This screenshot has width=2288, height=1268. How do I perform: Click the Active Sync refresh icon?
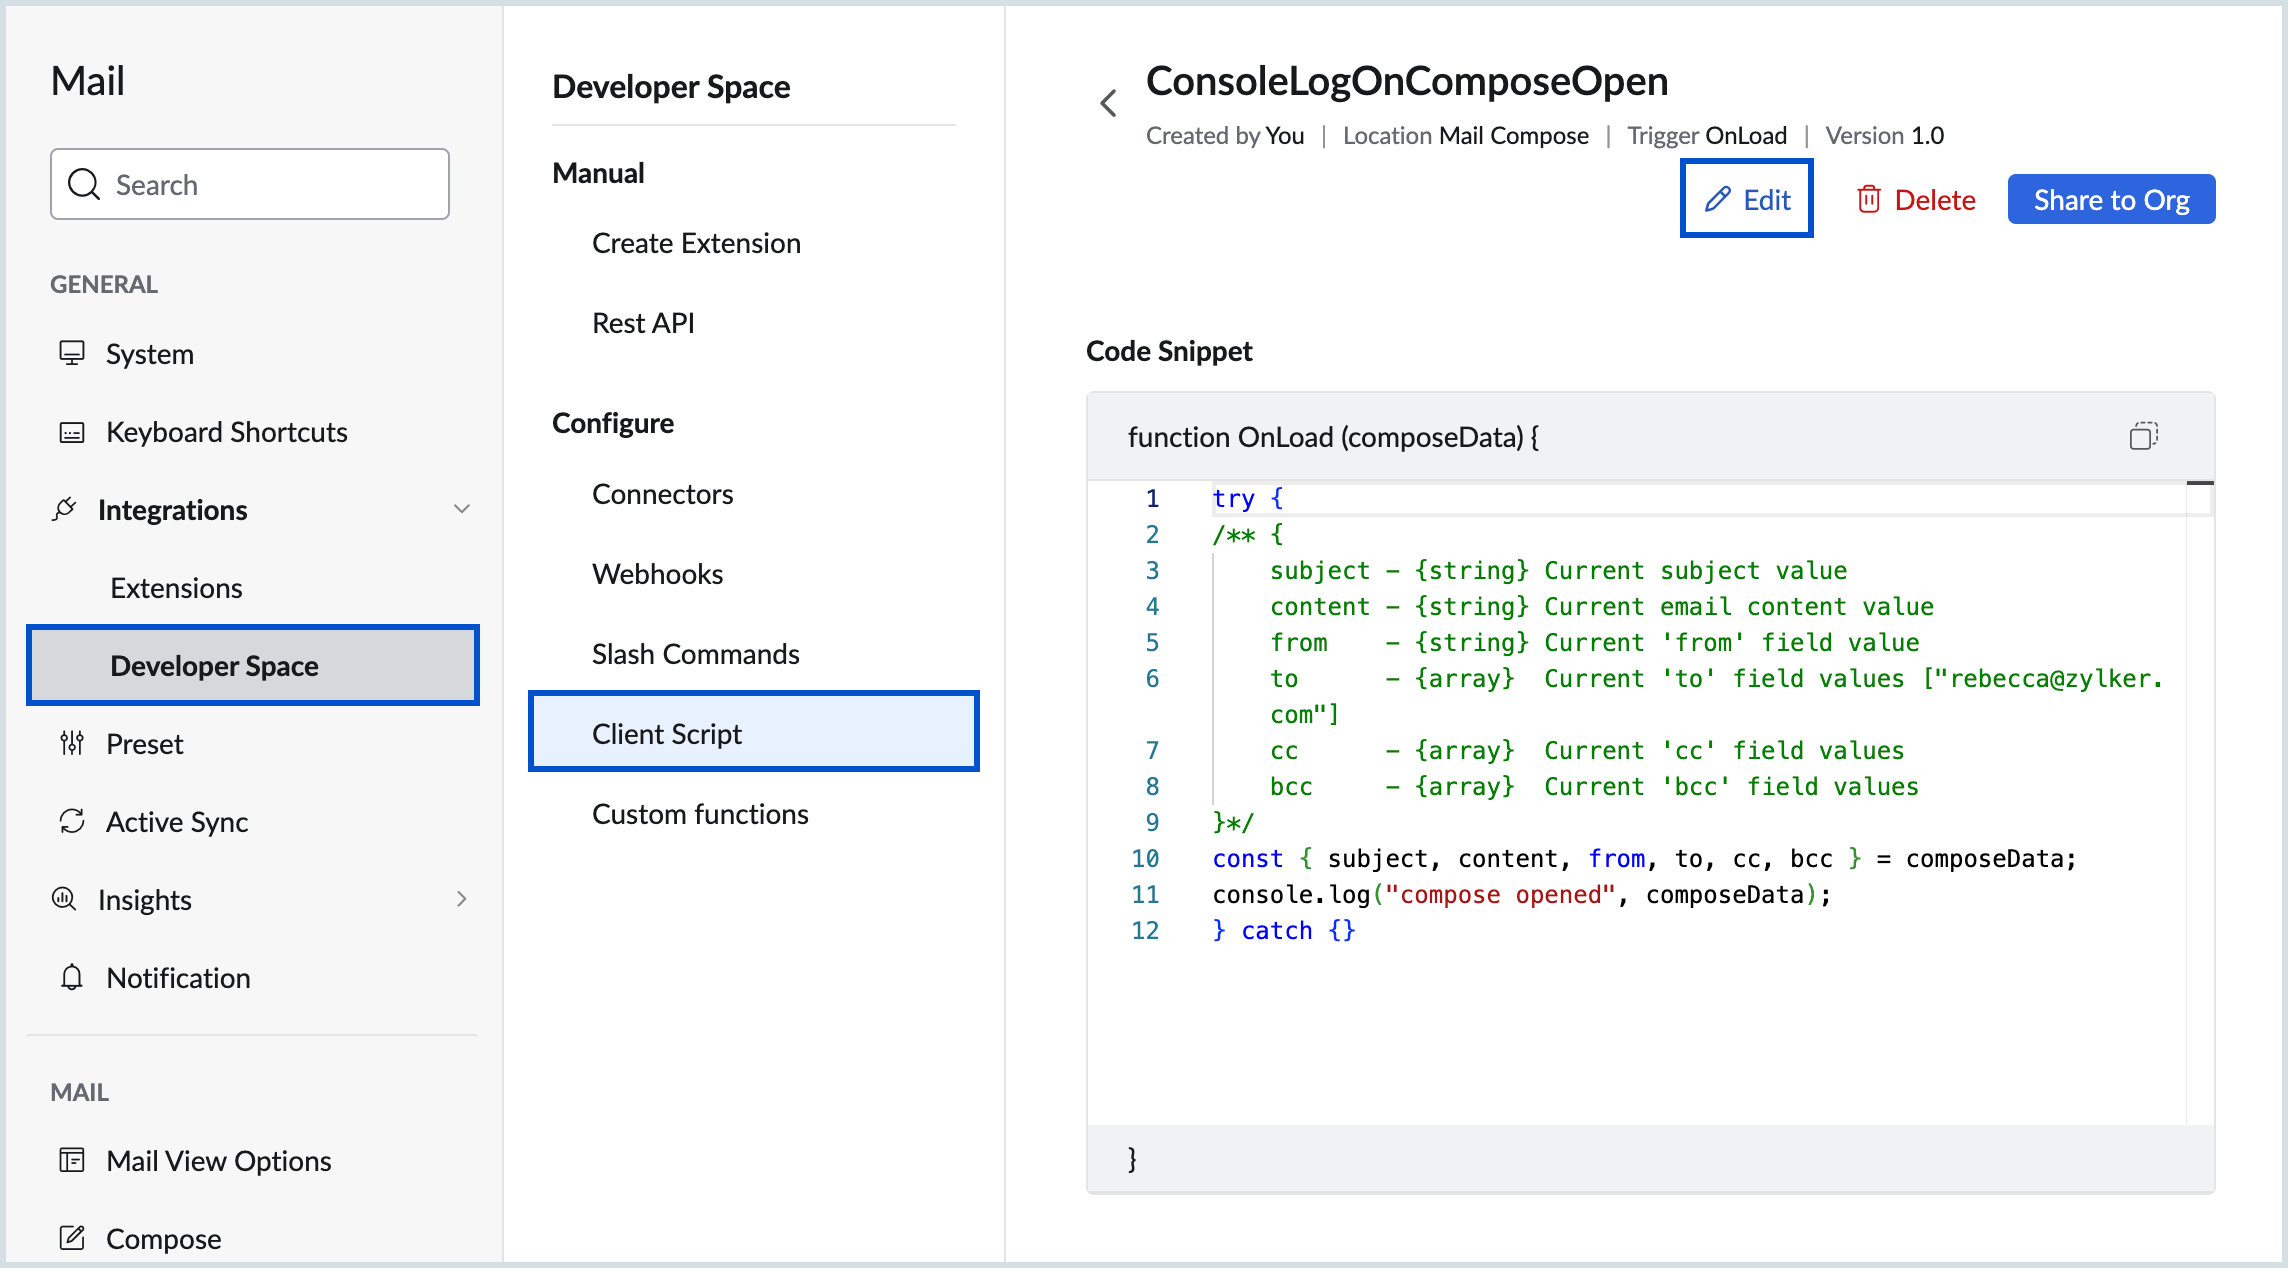click(72, 821)
